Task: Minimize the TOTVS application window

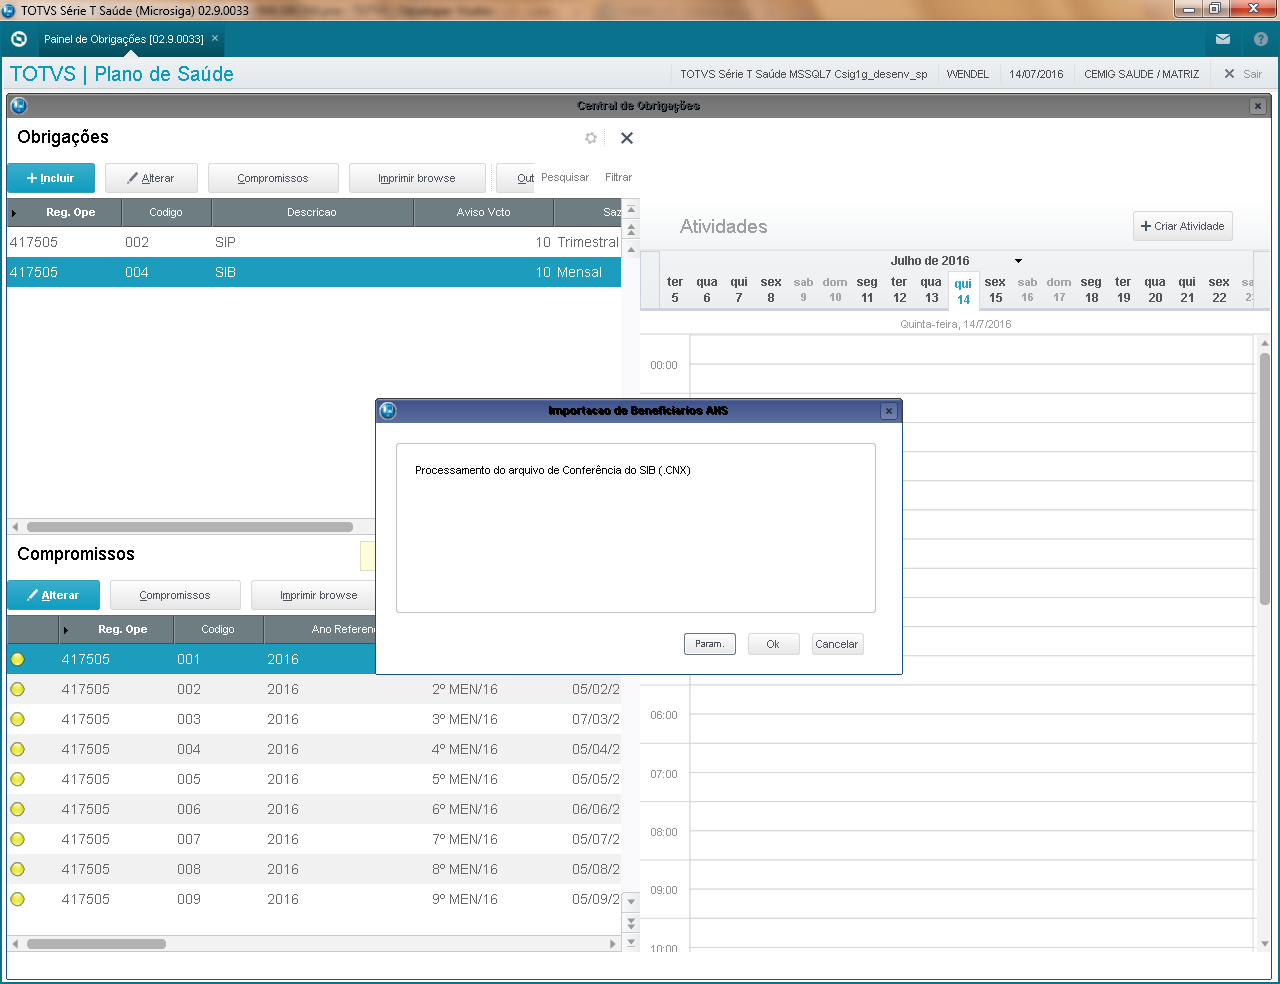Action: tap(1189, 10)
